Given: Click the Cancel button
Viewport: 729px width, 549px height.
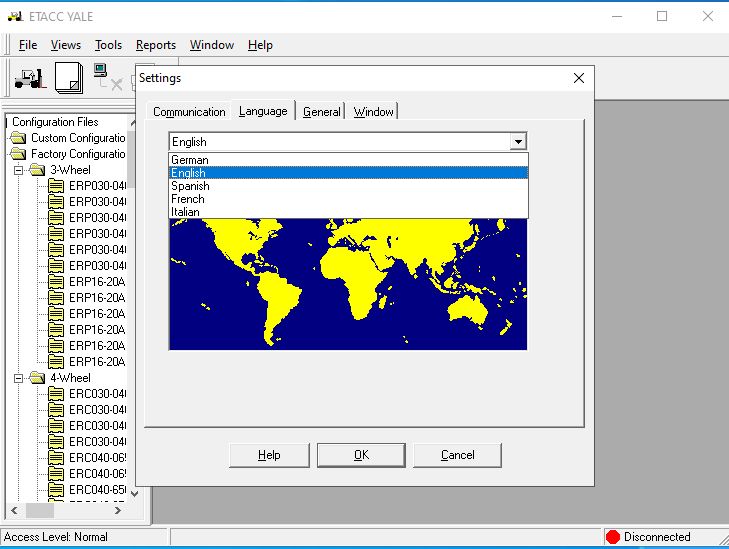Looking at the screenshot, I should click(457, 455).
